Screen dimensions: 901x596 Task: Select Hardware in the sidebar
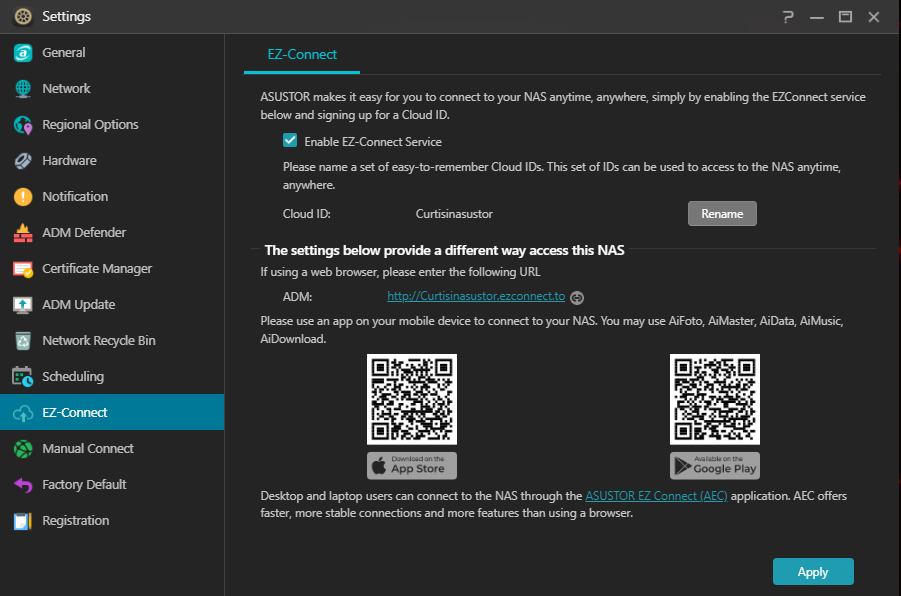[69, 161]
